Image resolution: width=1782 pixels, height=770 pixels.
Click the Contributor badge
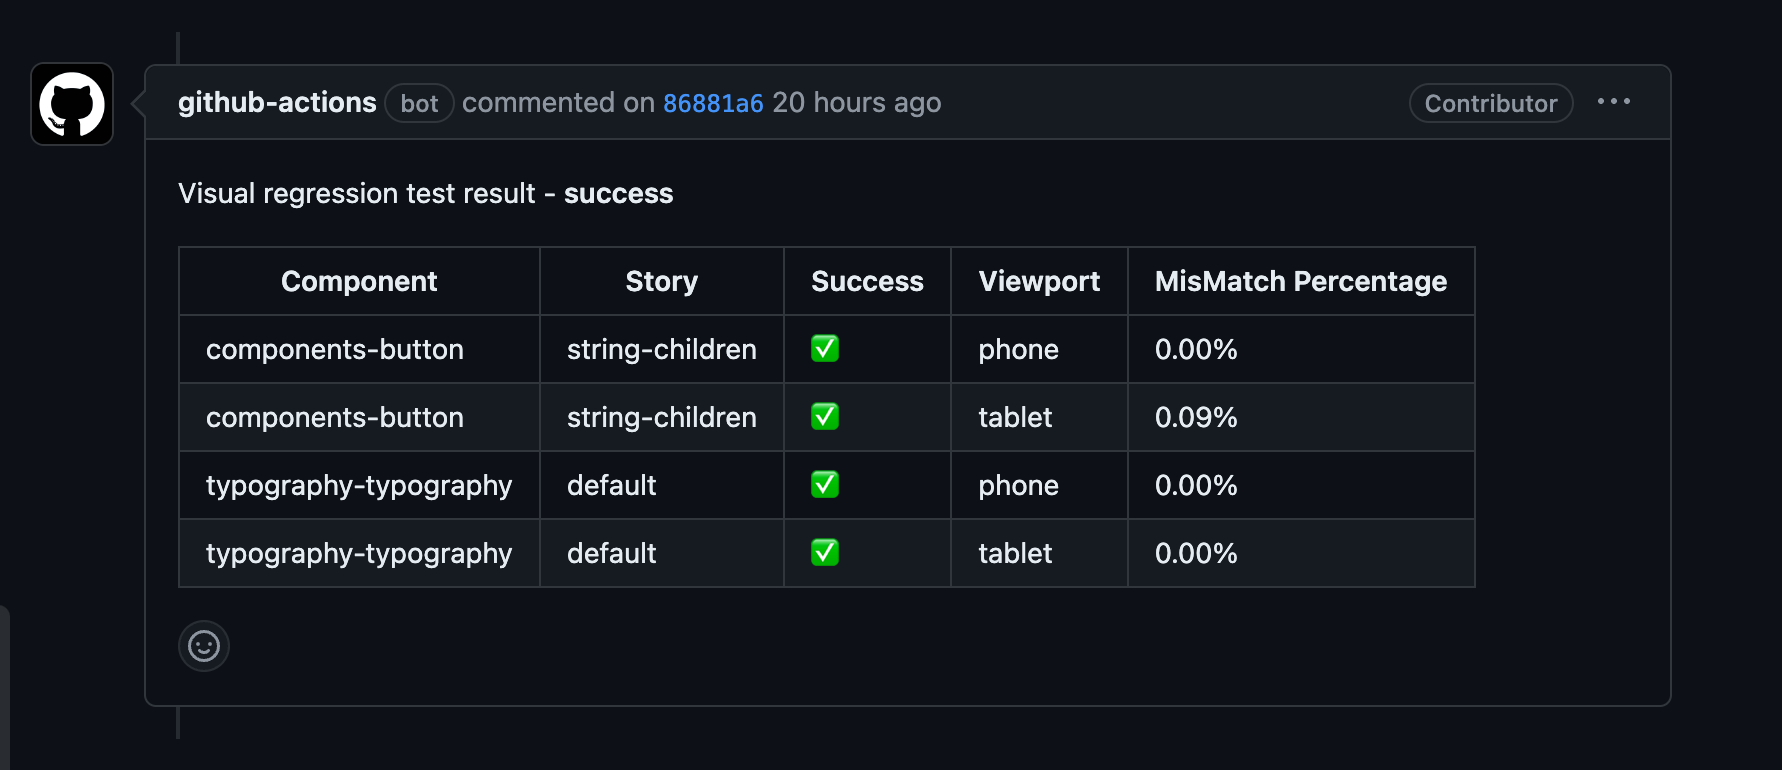tap(1490, 103)
